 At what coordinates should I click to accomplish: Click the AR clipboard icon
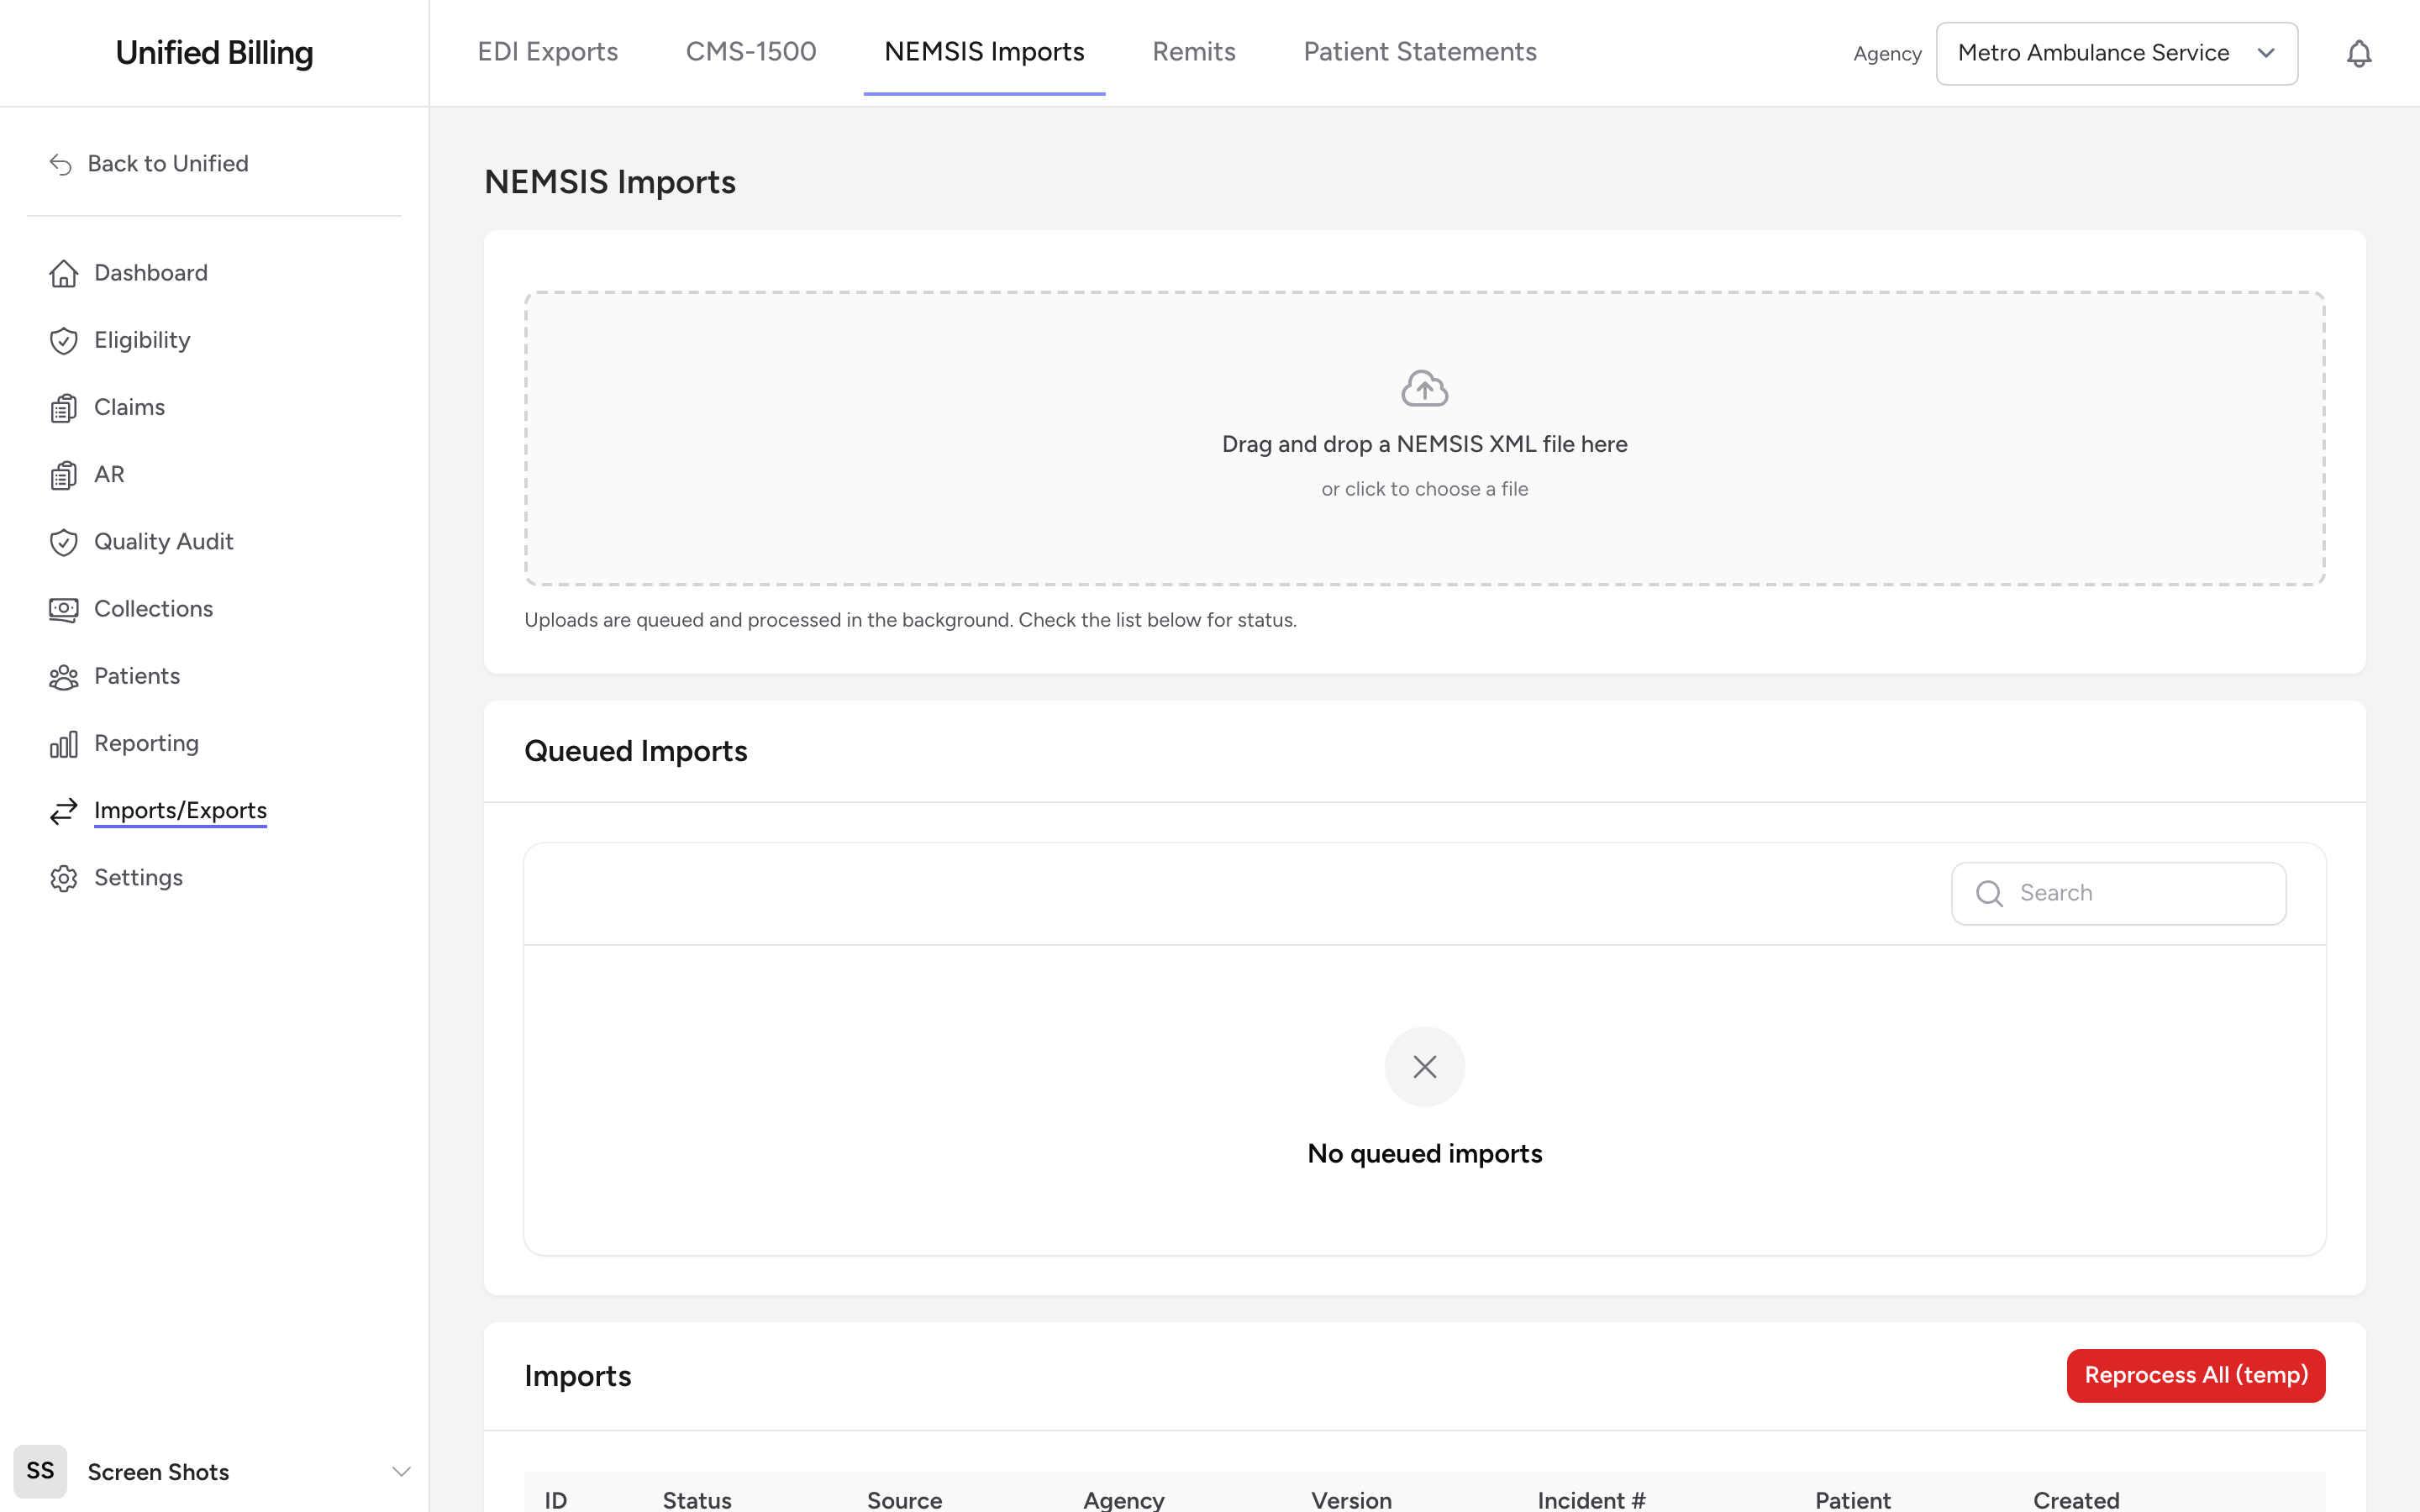pos(64,475)
